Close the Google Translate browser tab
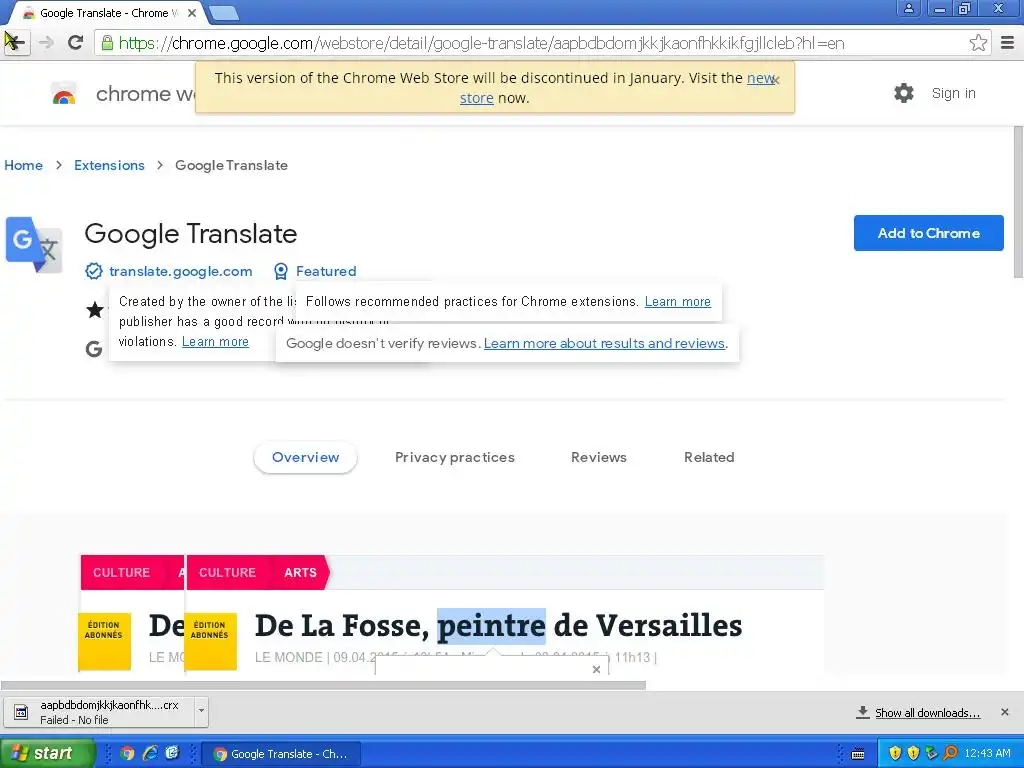 coord(192,13)
